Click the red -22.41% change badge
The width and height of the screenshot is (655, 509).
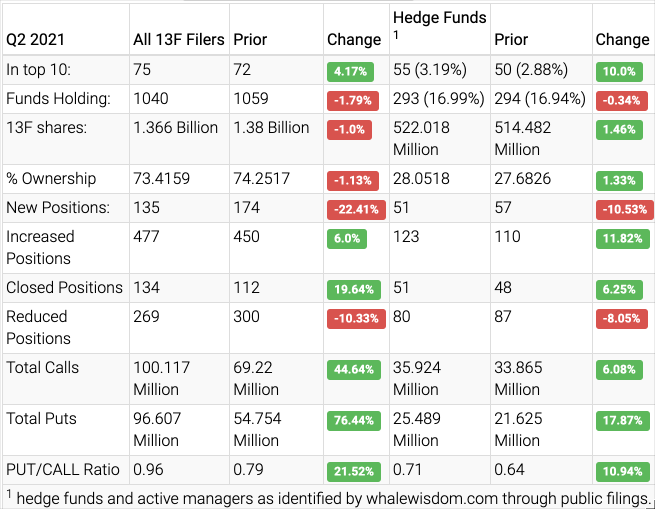[353, 209]
